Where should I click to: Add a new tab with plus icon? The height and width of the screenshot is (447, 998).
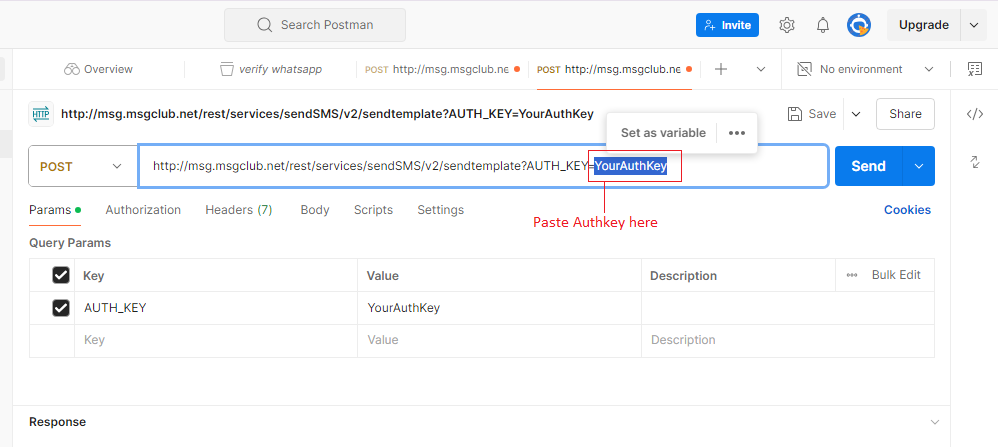(x=721, y=69)
